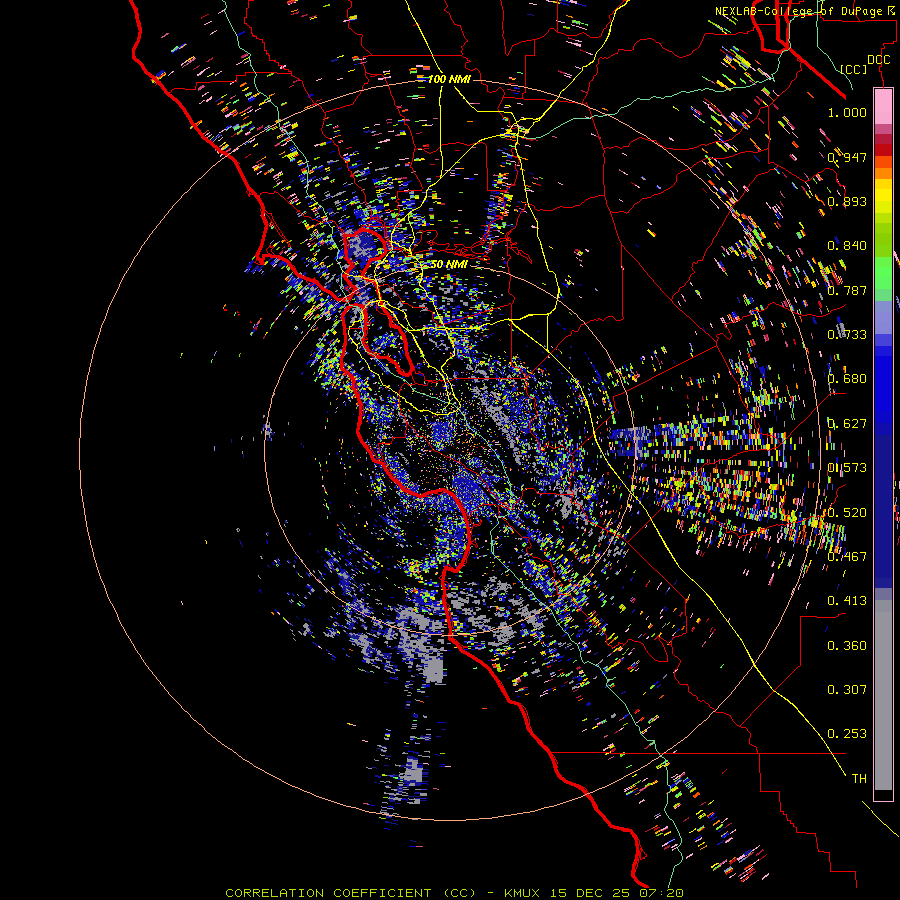Select the 0.360 scale label
900x900 pixels.
847,646
